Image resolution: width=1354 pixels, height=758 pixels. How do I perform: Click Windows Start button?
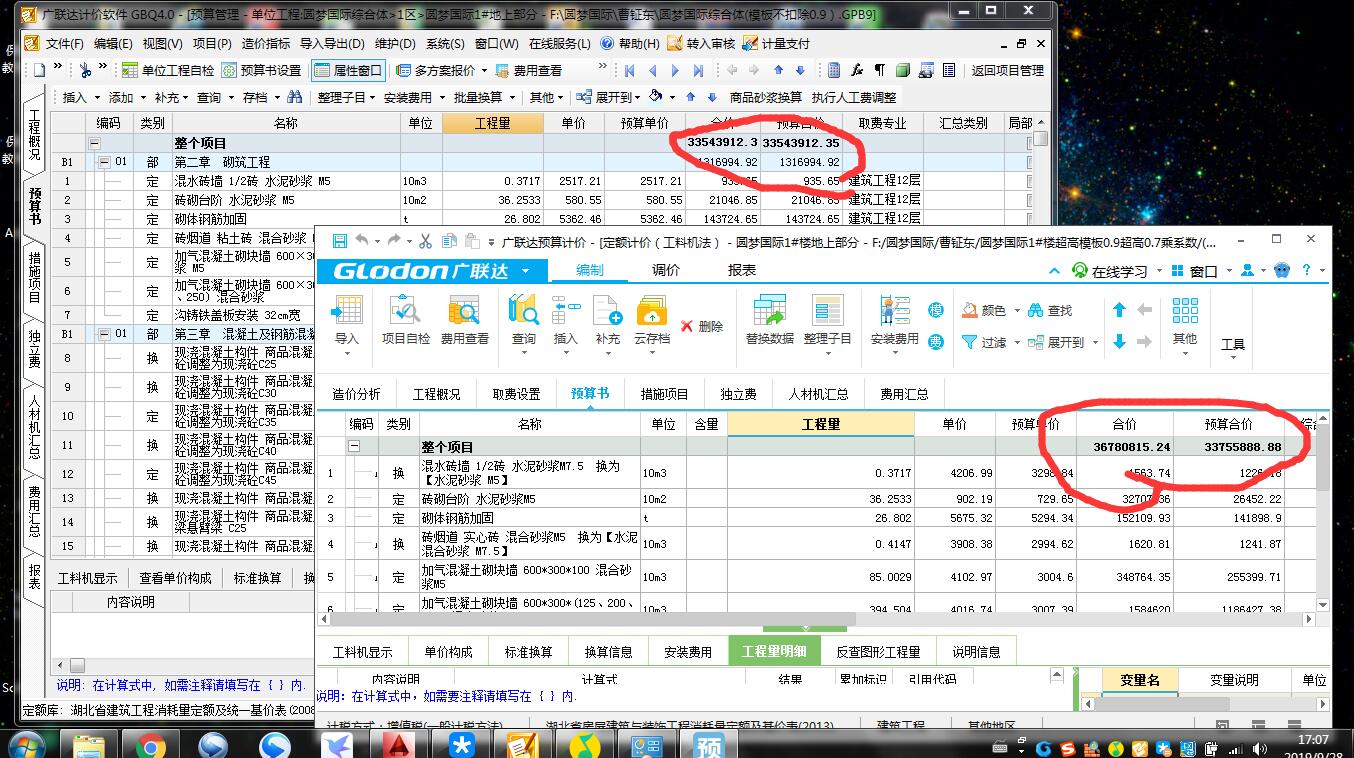coord(27,745)
